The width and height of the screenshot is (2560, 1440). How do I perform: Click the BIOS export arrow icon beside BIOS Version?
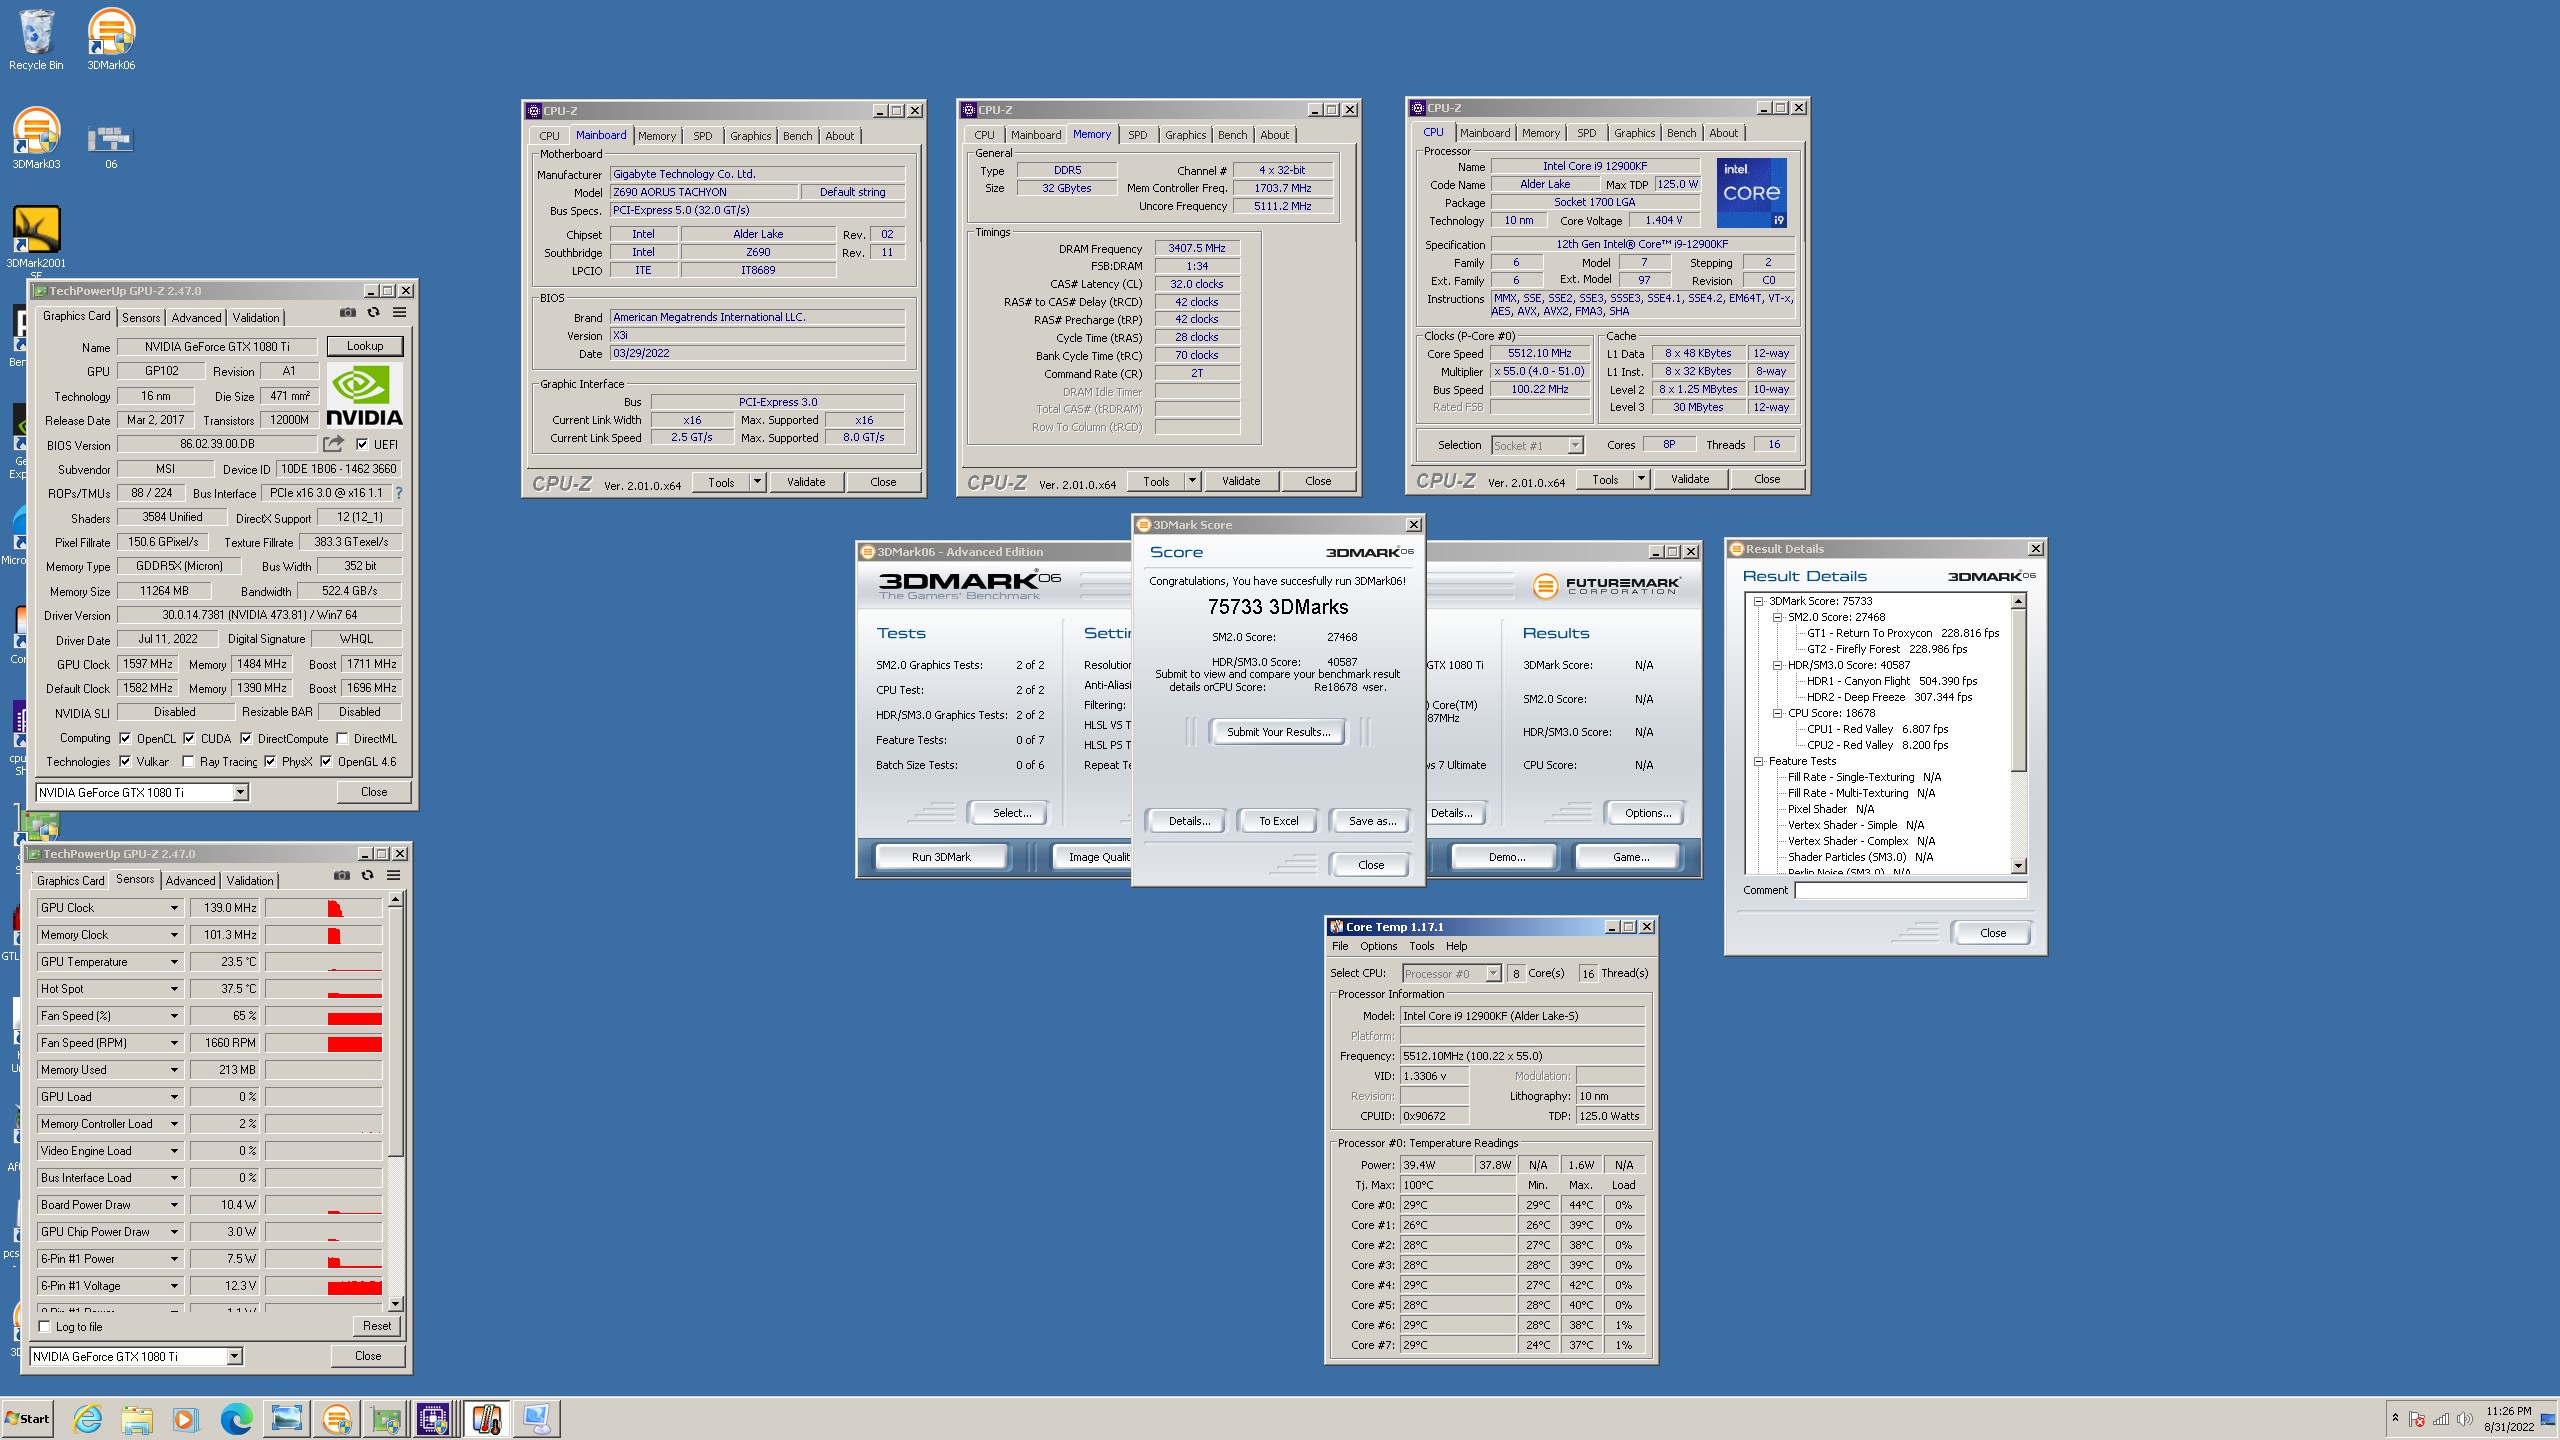[x=333, y=443]
